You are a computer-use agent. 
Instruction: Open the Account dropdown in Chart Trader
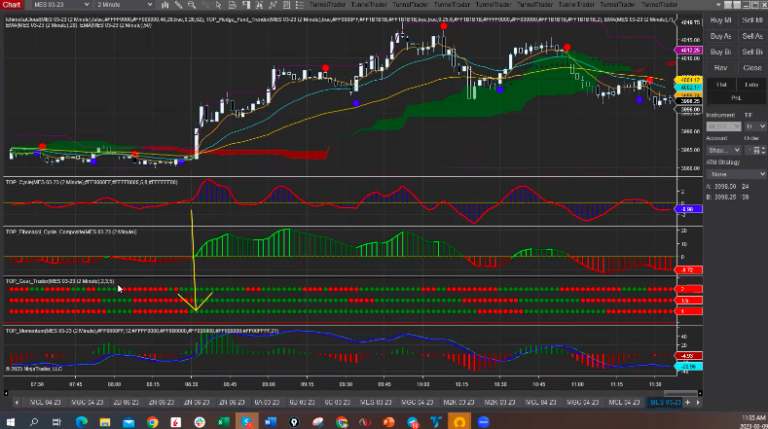(x=724, y=151)
